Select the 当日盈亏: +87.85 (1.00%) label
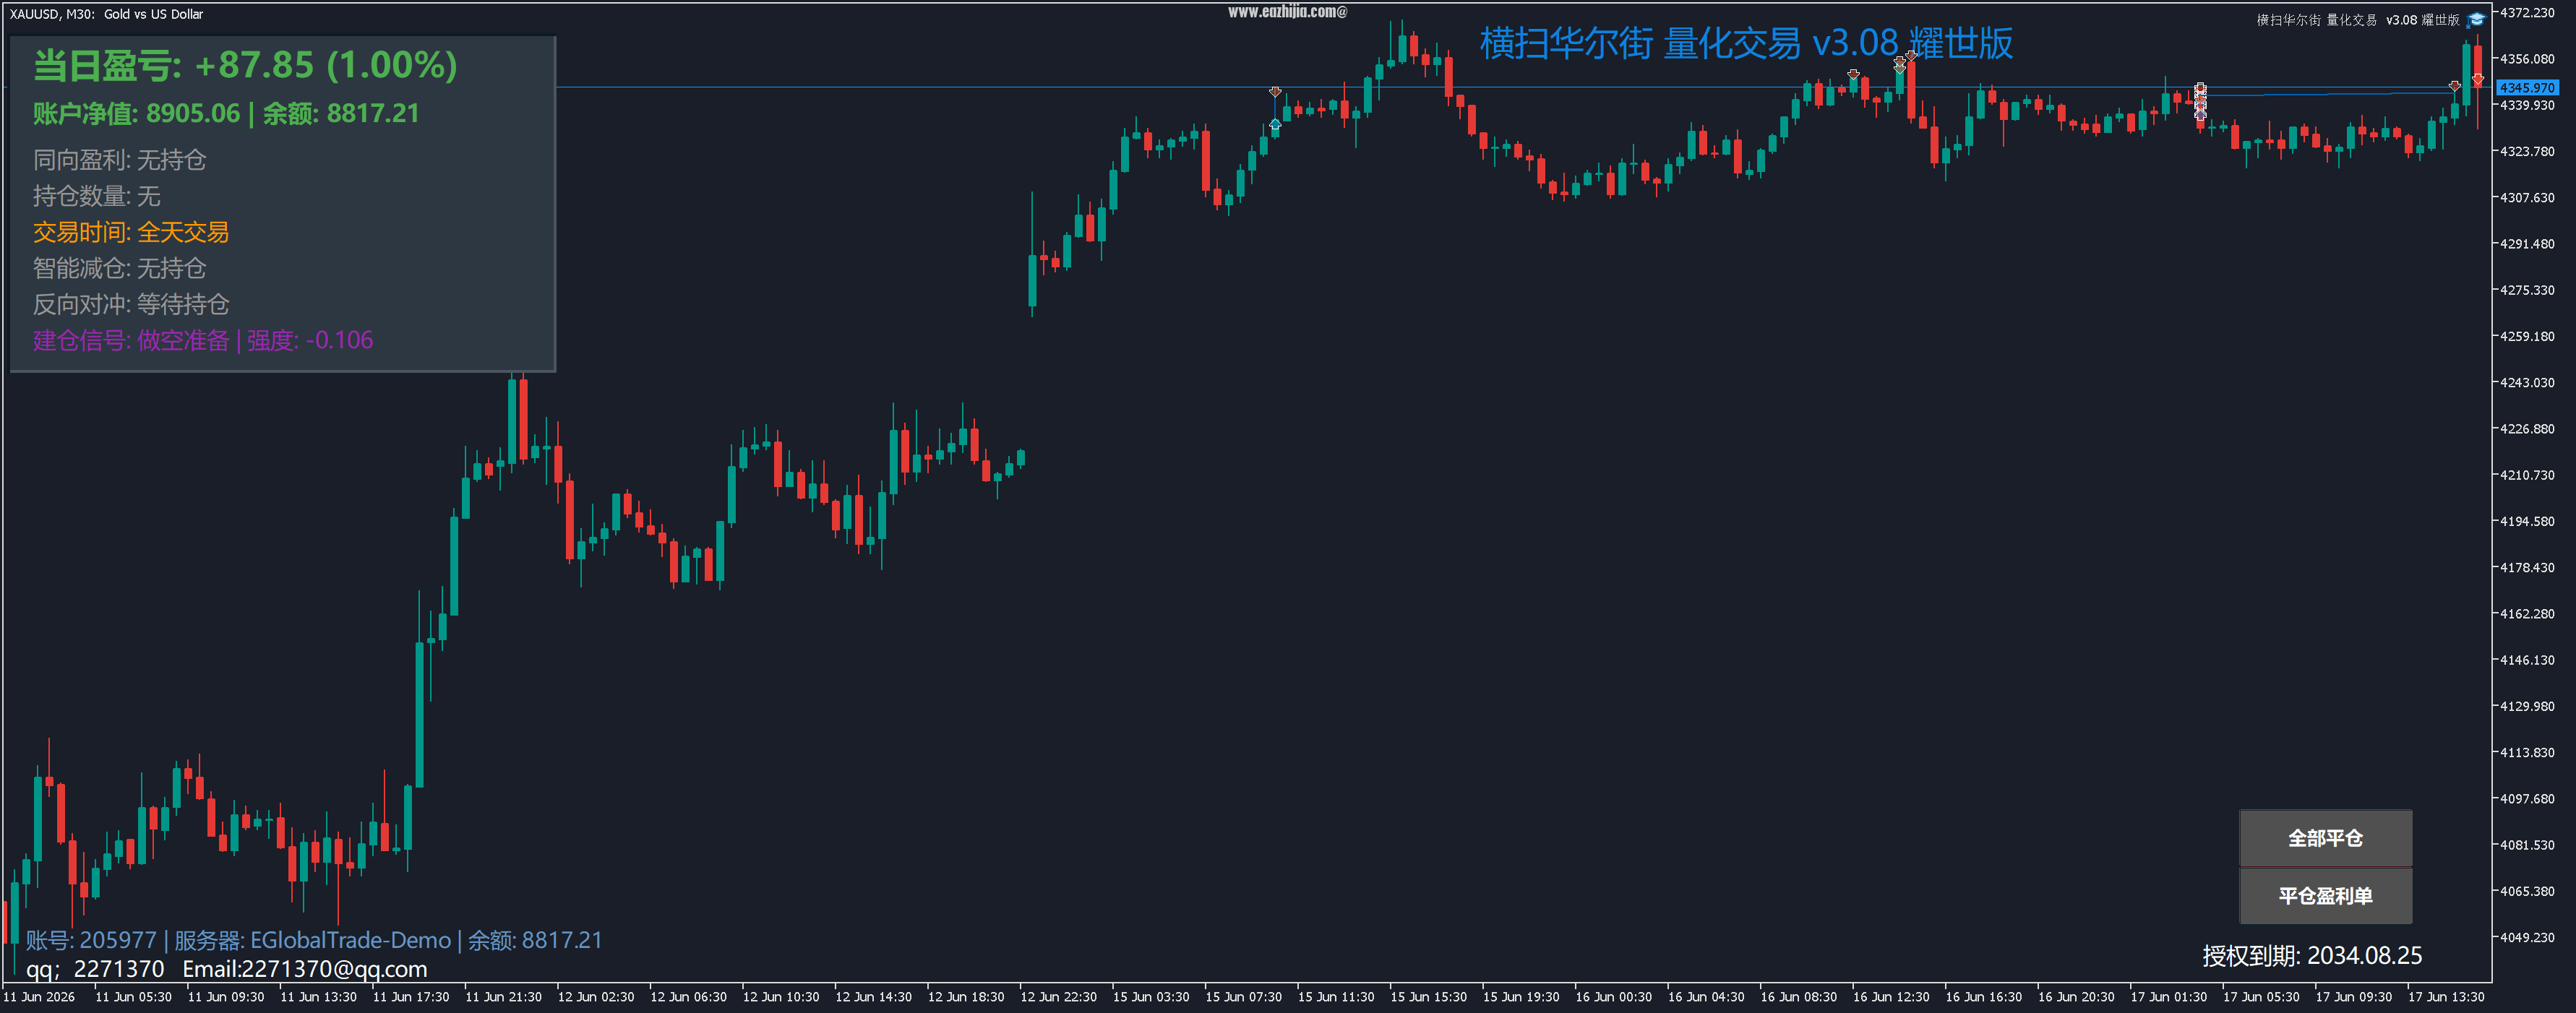The height and width of the screenshot is (1013, 2576). (x=245, y=65)
